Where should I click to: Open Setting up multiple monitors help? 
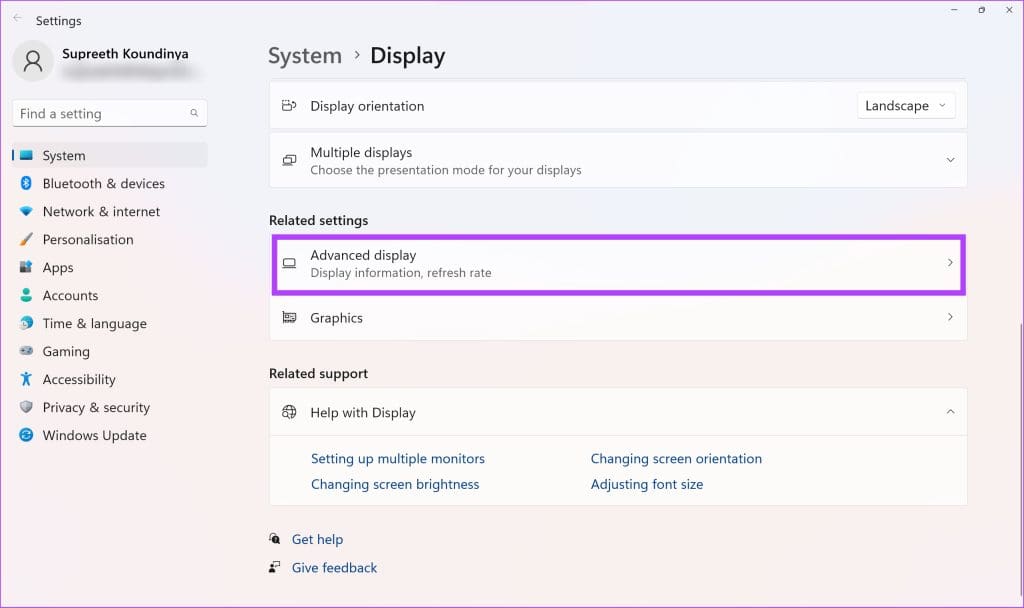(x=398, y=458)
